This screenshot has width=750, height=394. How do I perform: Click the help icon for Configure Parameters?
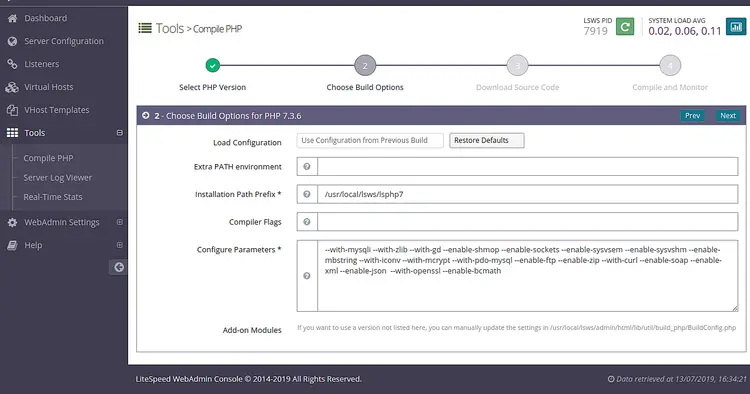[307, 276]
